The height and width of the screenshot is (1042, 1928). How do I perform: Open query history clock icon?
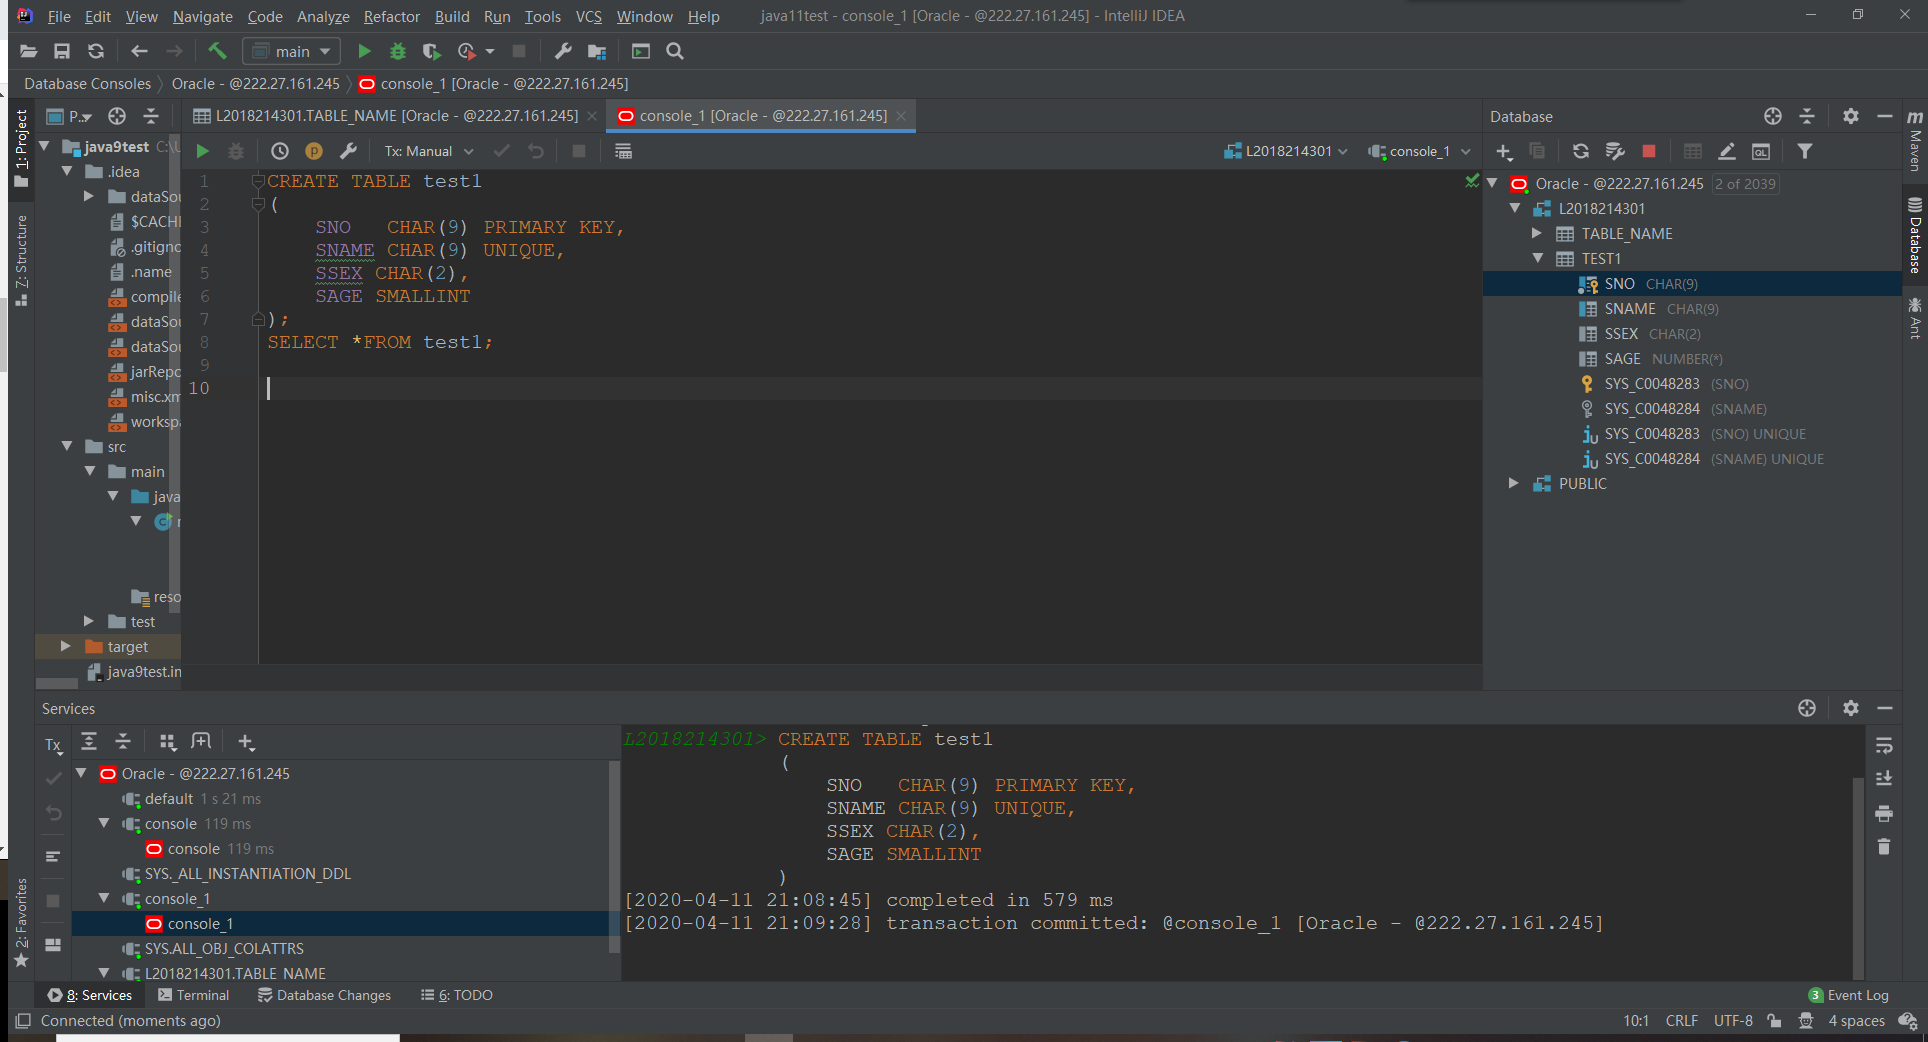point(280,151)
